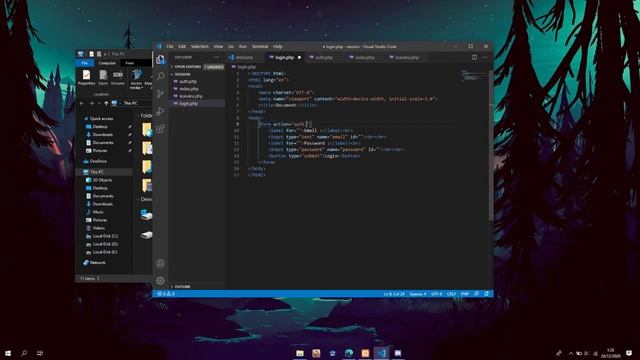Image resolution: width=640 pixels, height=360 pixels.
Task: Open the Selection menu in VS Code
Action: (200, 47)
